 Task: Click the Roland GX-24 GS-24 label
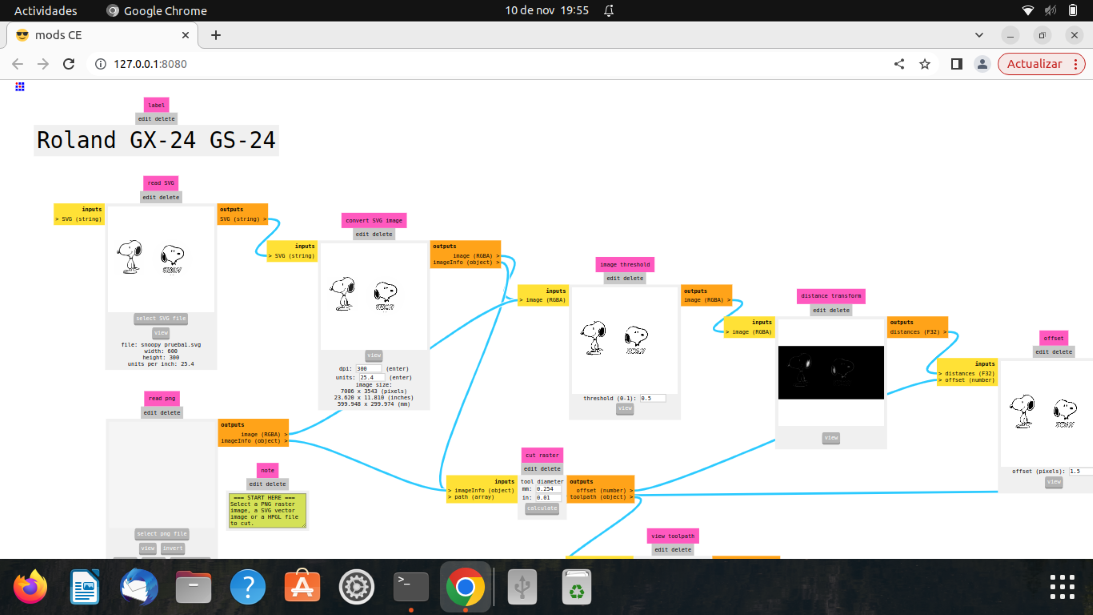(x=156, y=140)
